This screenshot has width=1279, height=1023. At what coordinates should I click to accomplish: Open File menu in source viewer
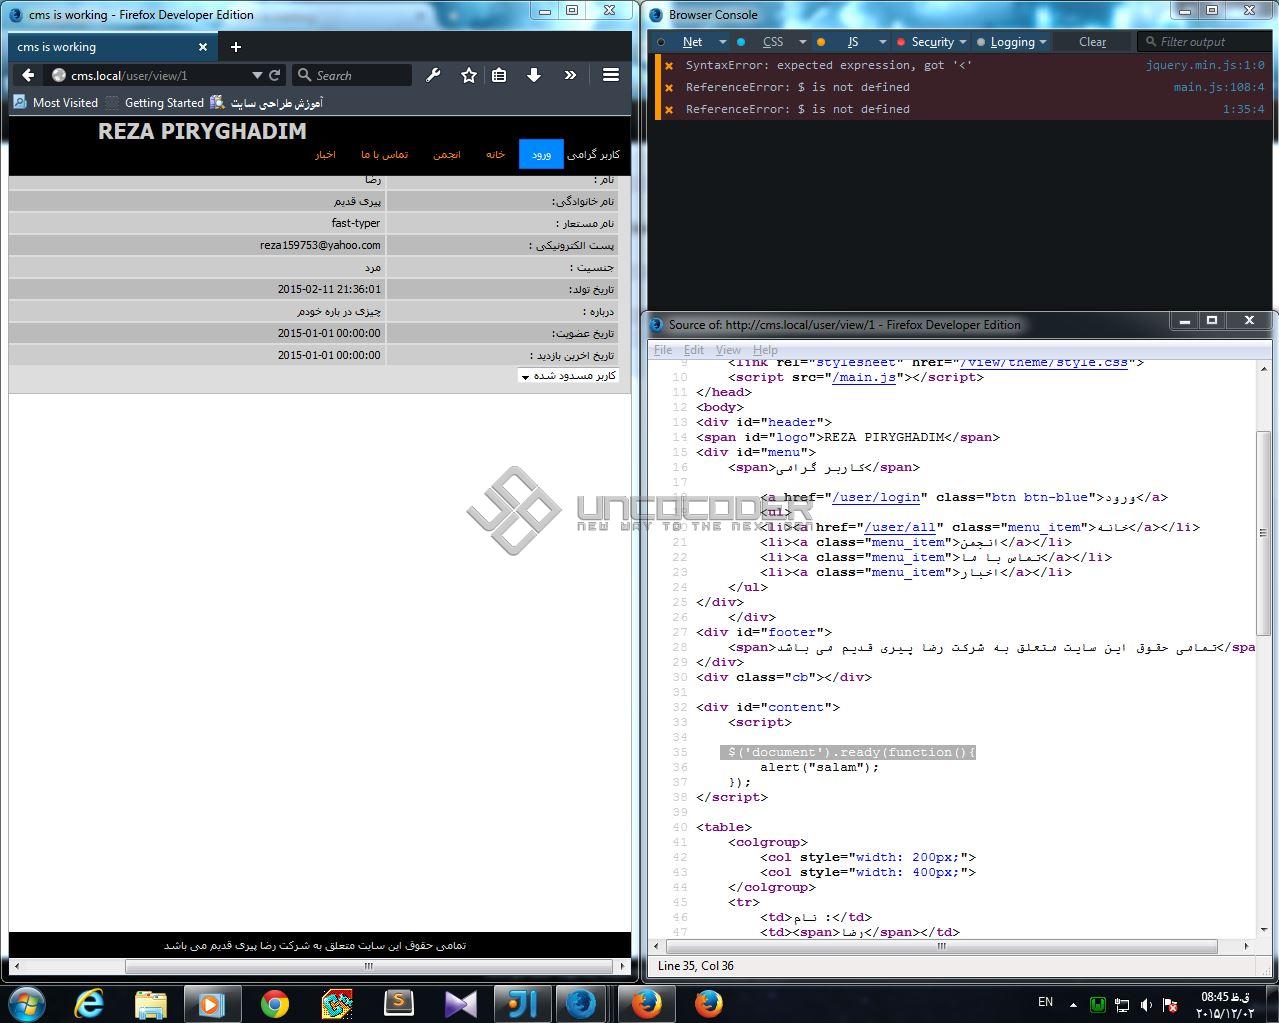tap(663, 350)
